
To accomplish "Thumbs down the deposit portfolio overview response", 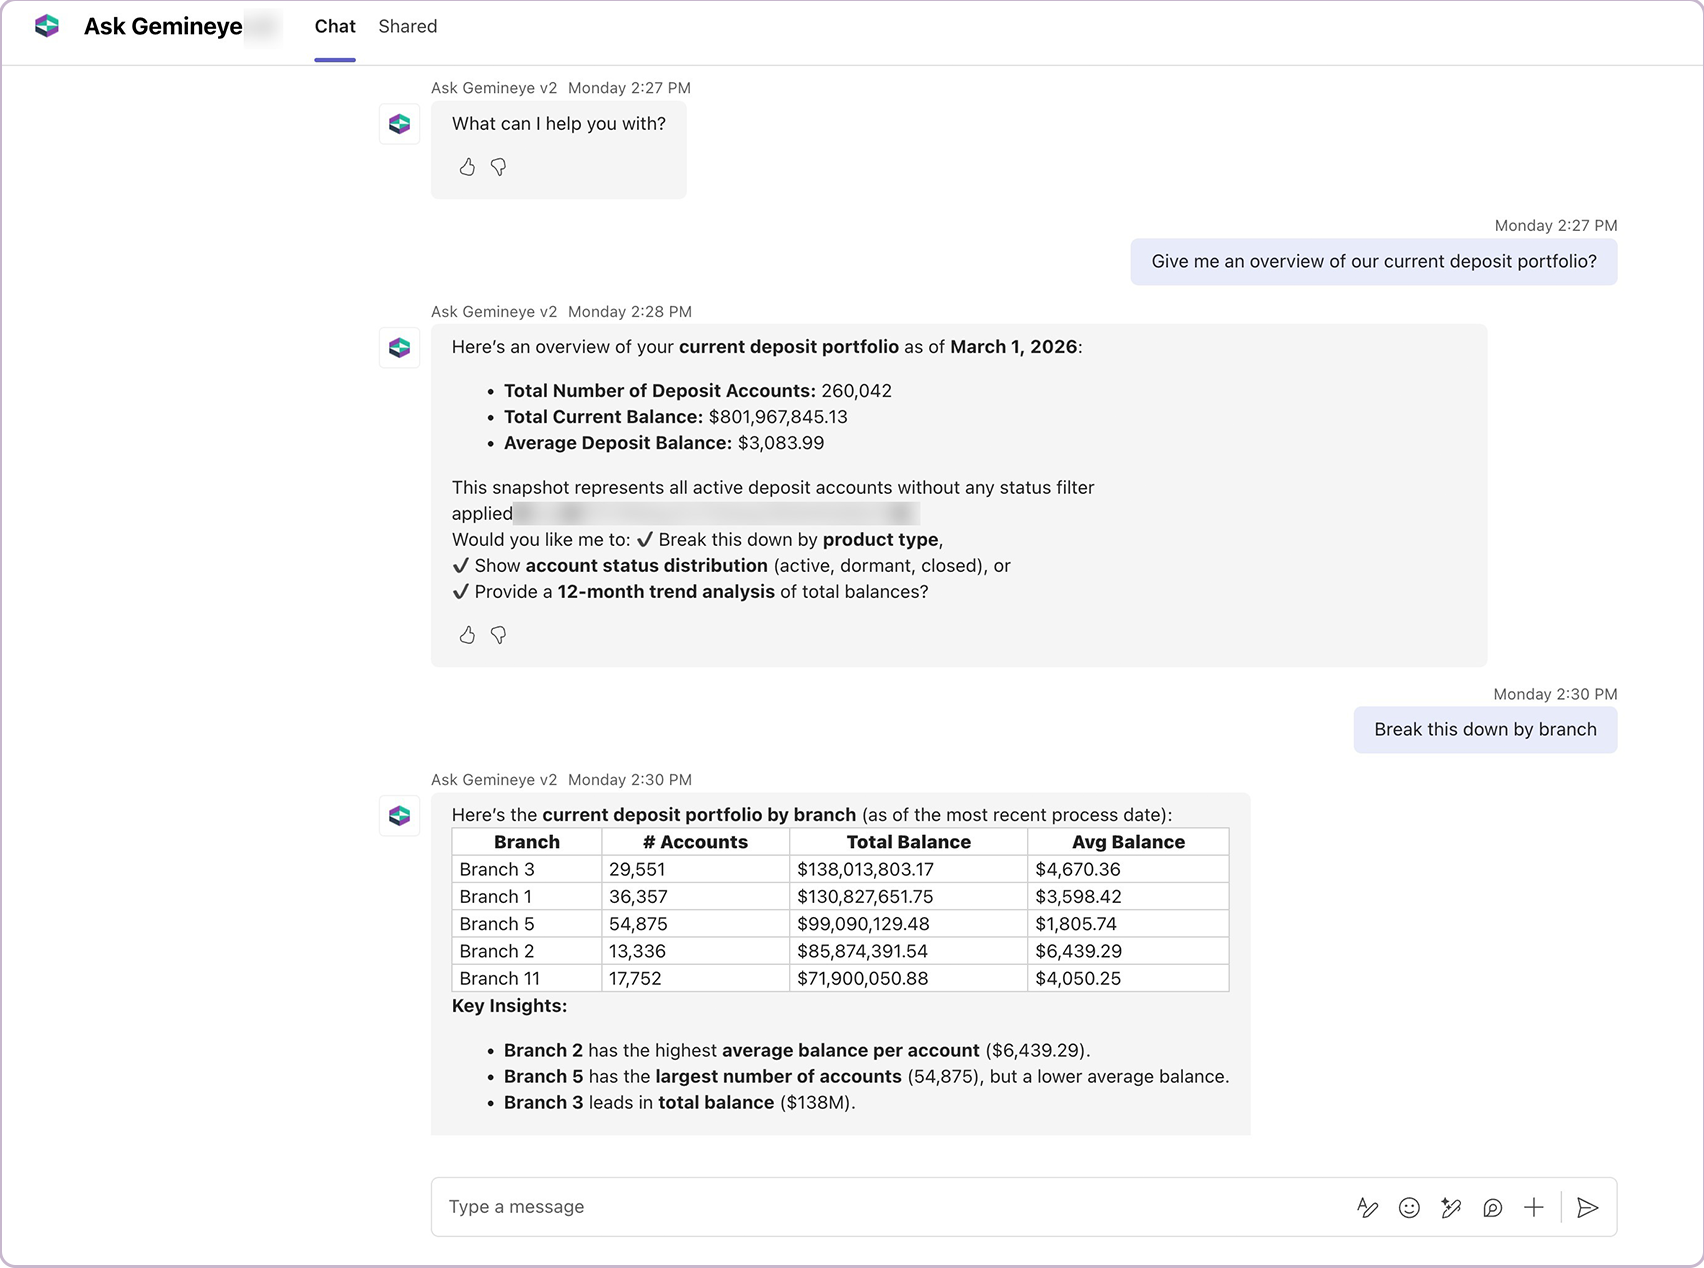I will pyautogui.click(x=498, y=635).
